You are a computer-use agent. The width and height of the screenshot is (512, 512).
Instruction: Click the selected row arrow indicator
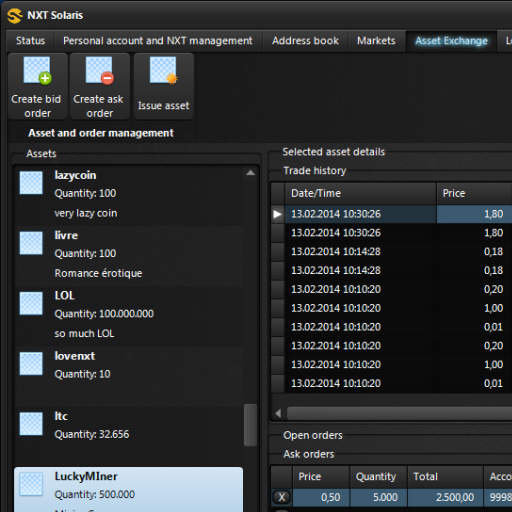277,214
